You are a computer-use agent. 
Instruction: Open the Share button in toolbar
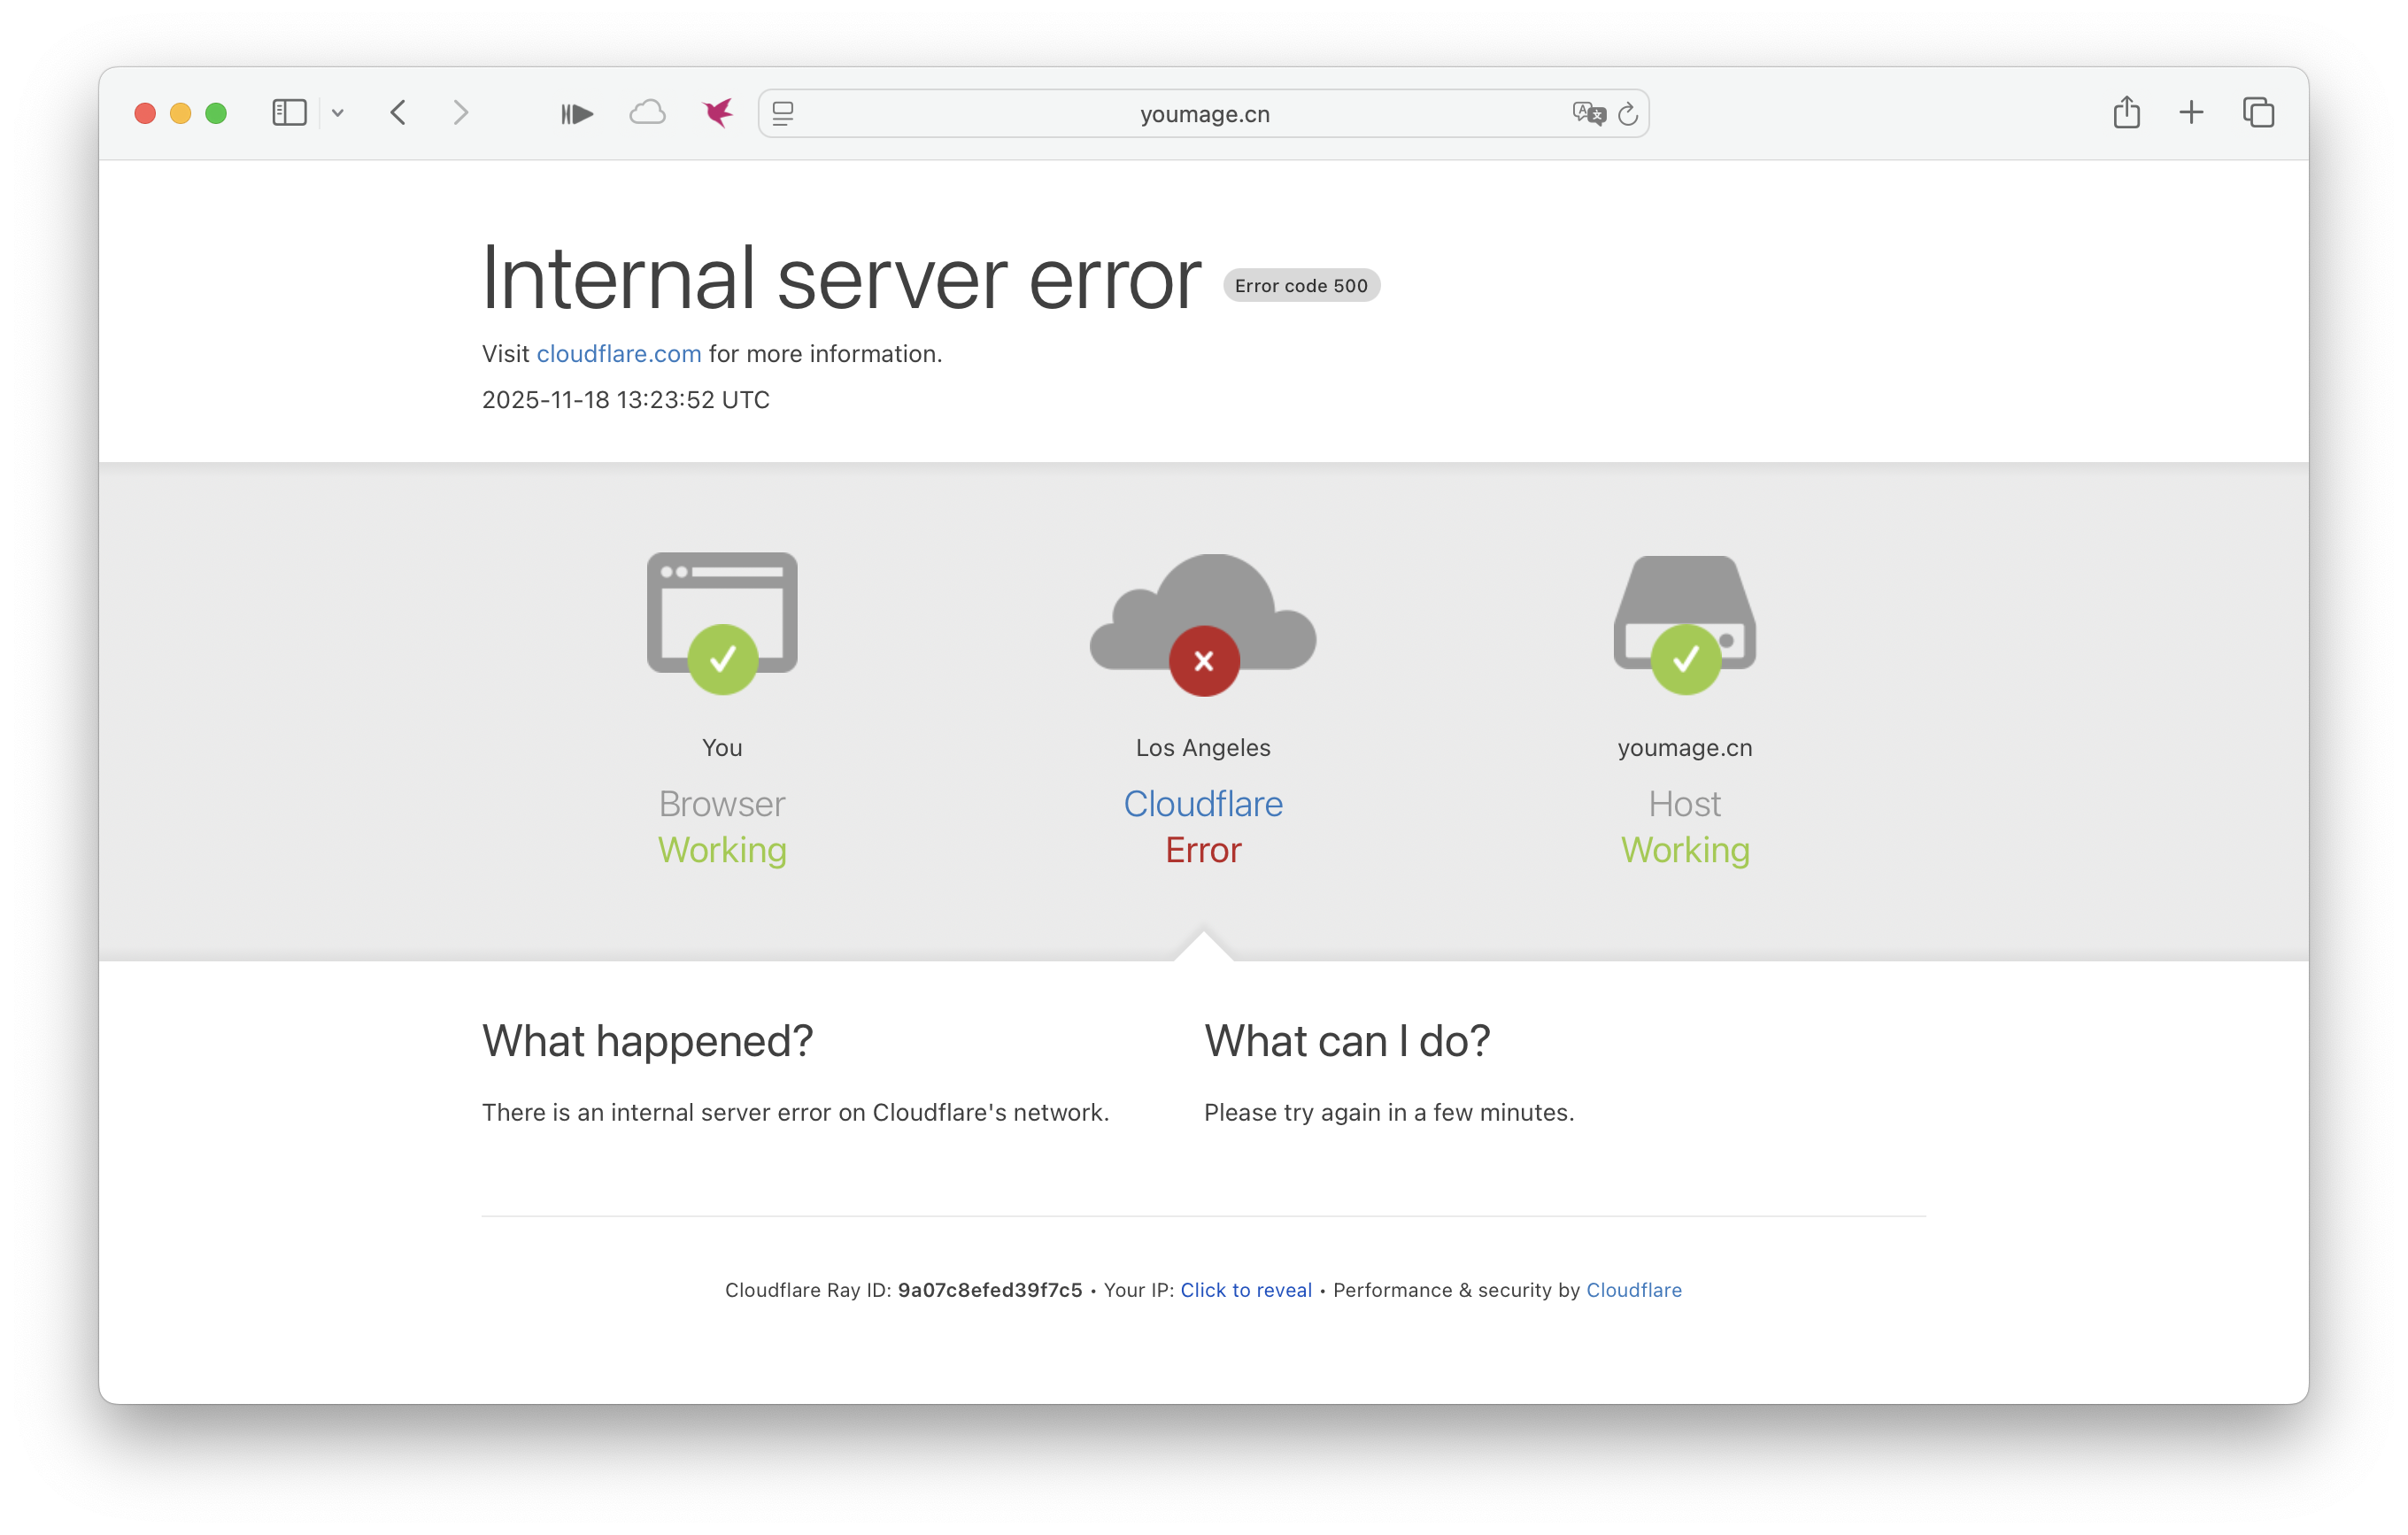pyautogui.click(x=2126, y=112)
